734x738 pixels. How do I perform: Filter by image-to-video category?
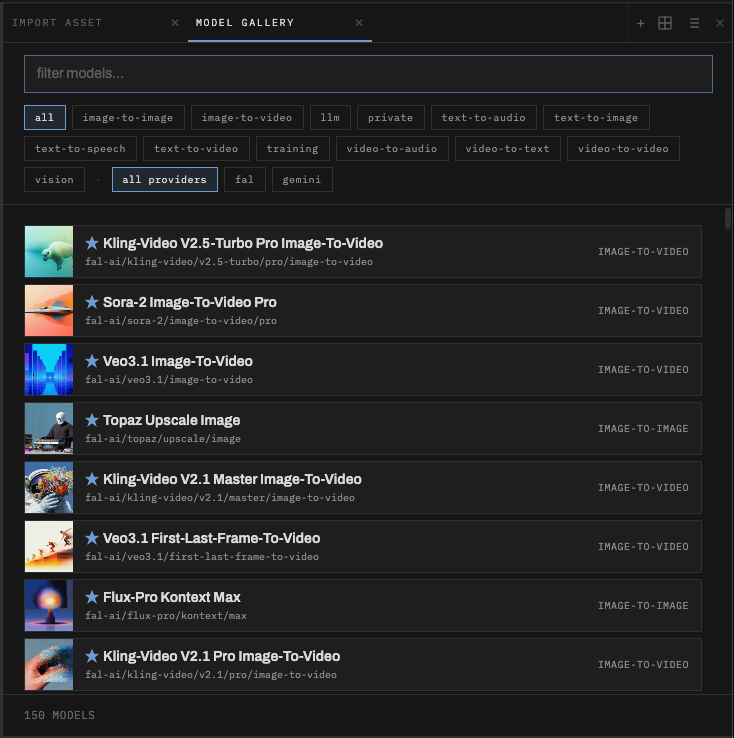click(247, 118)
